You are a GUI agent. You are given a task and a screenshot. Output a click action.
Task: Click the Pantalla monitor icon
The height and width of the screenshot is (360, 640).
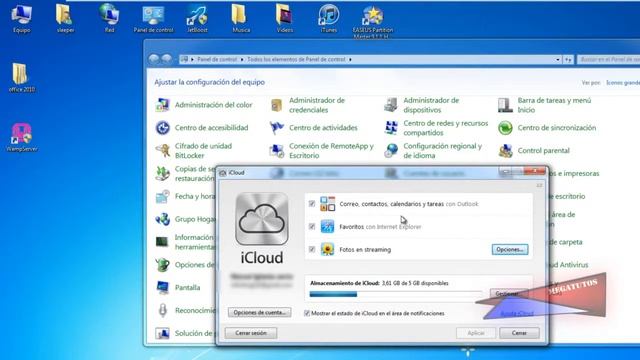[162, 287]
